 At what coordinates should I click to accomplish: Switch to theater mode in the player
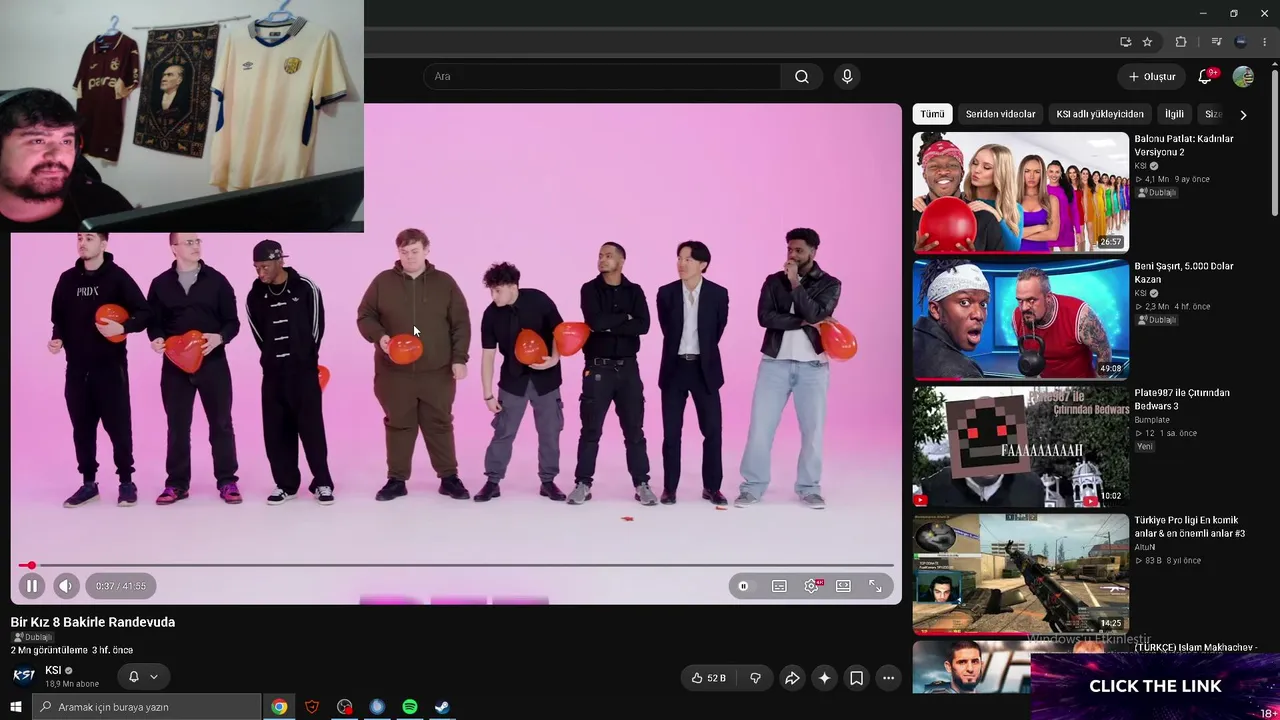[843, 586]
